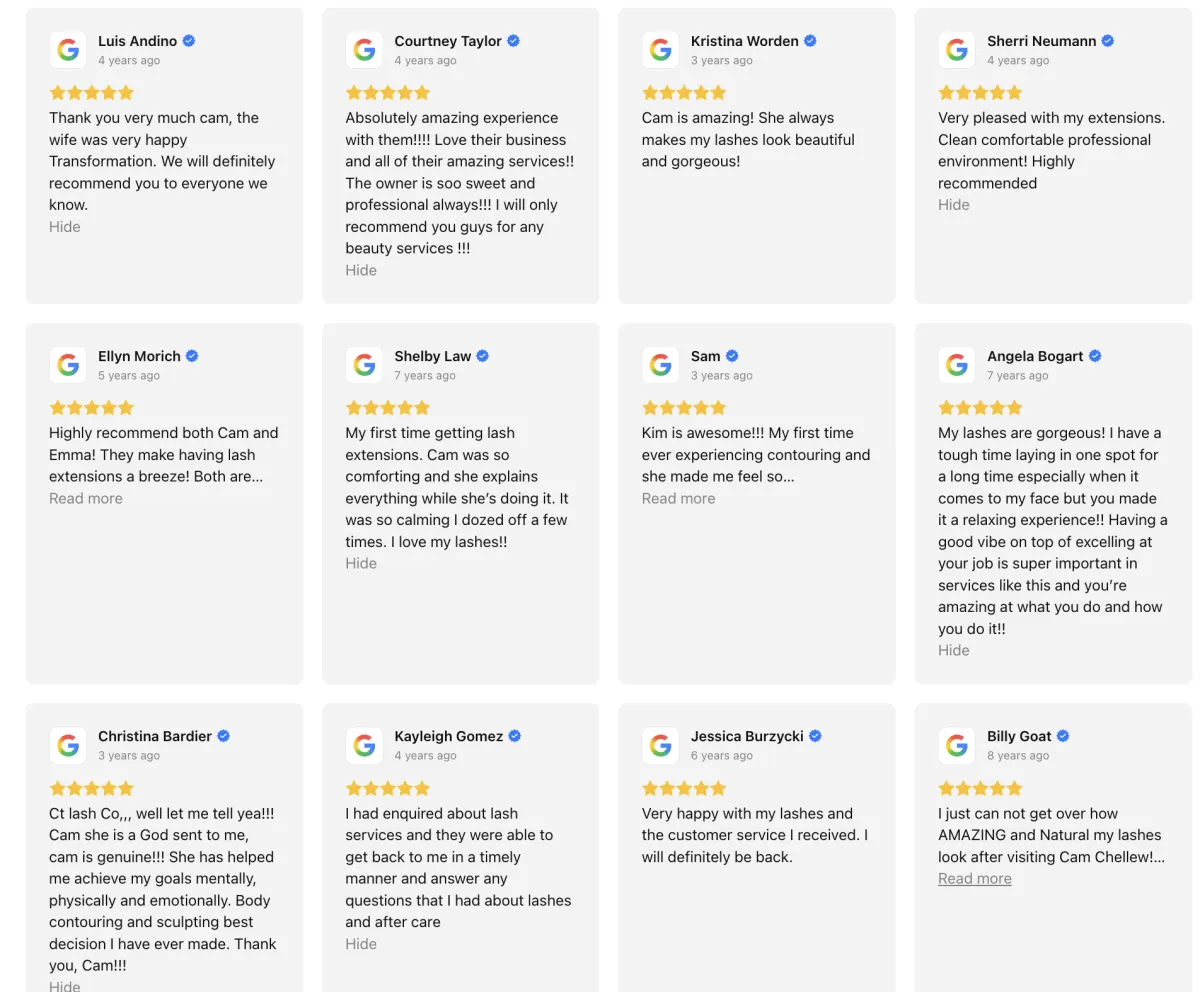Click the Google icon on Shelby Law's review
Viewport: 1200px width, 992px height.
[x=364, y=365]
